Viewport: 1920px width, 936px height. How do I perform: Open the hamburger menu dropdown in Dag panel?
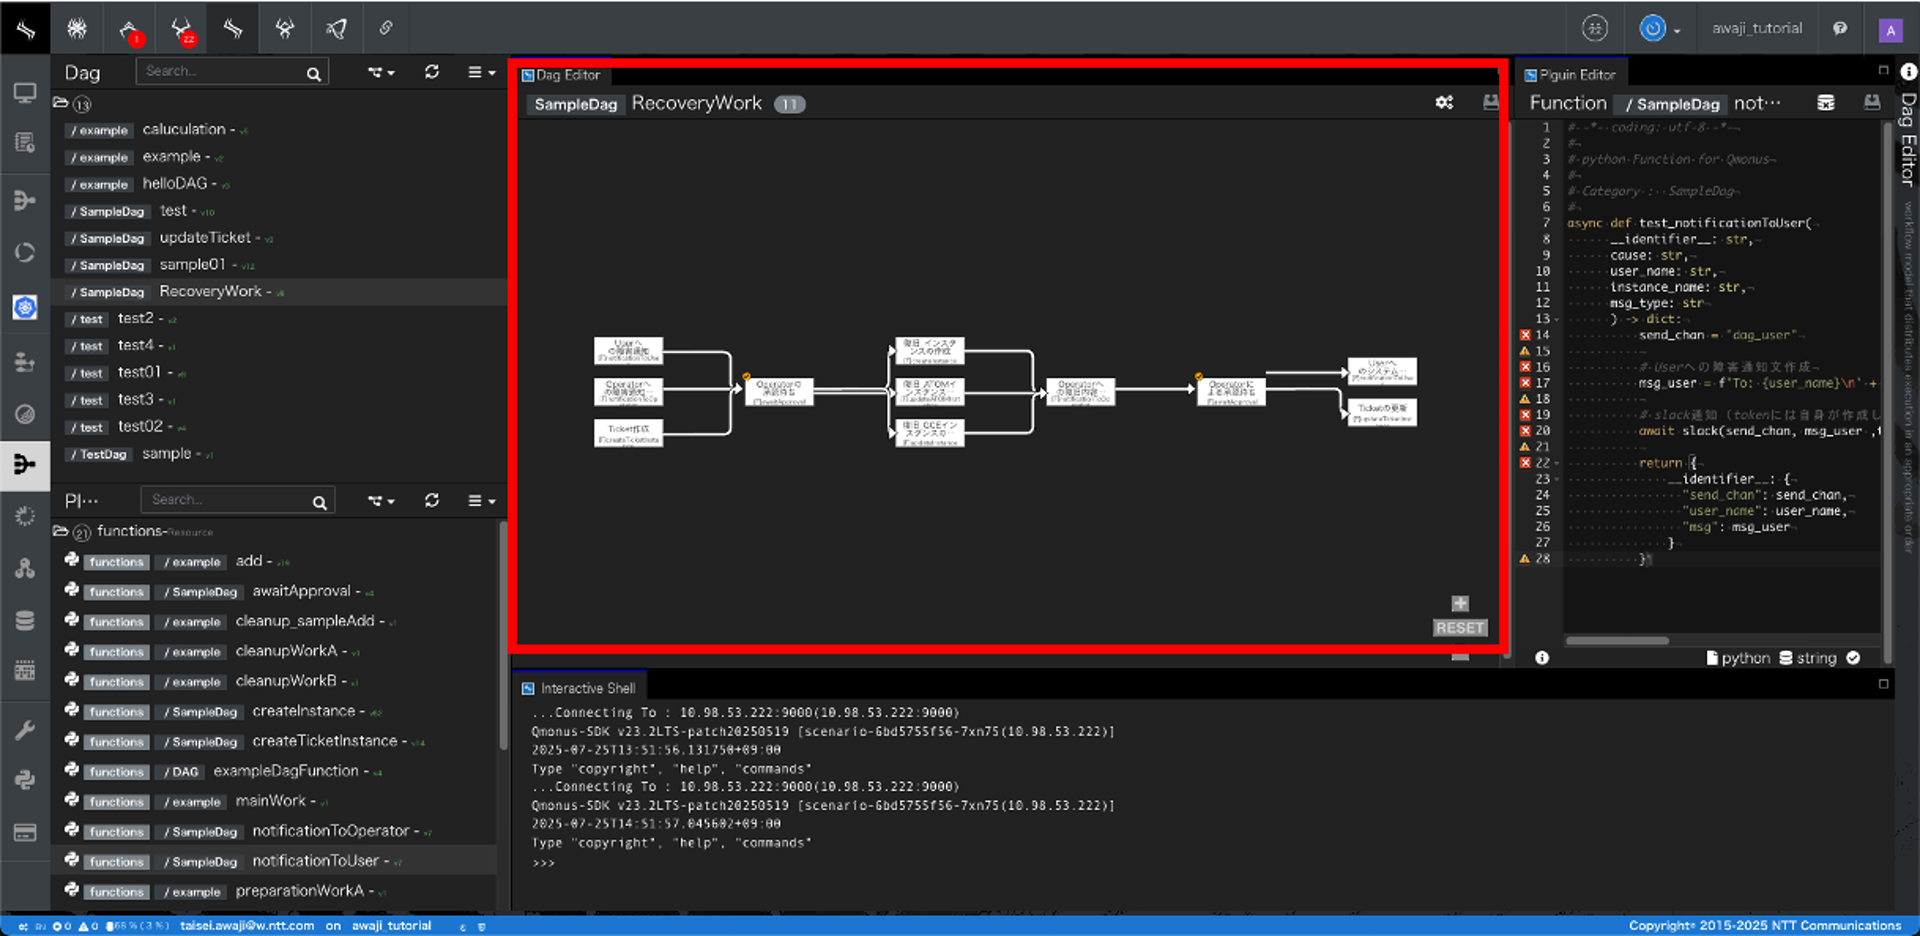pyautogui.click(x=482, y=72)
